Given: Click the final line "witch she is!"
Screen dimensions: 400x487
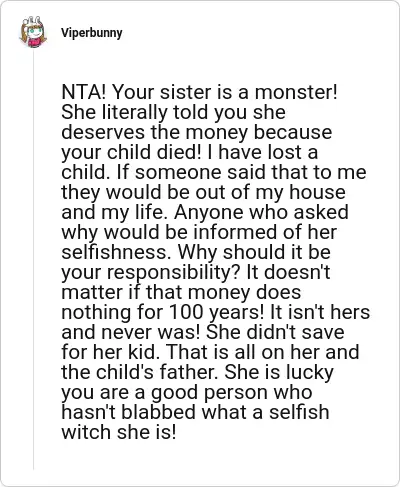Looking at the screenshot, I should pos(118,432).
